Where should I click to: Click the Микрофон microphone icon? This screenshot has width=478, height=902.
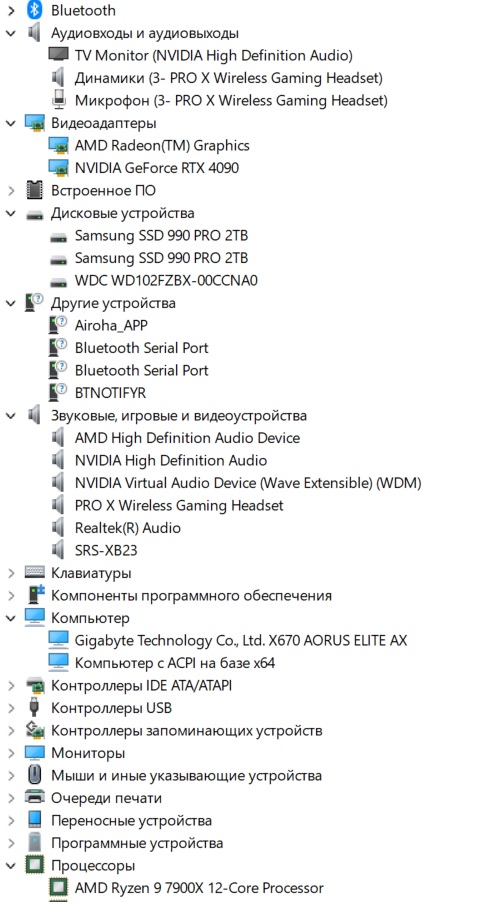click(58, 100)
